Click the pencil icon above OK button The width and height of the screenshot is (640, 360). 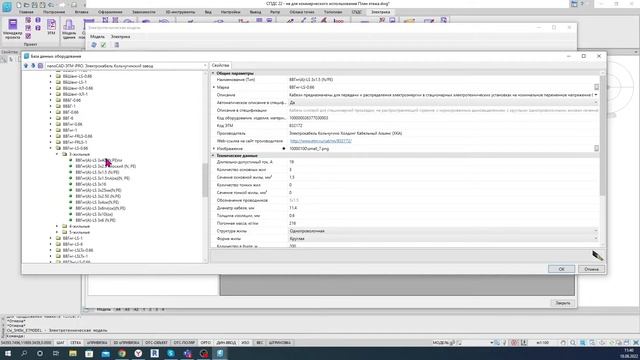click(598, 256)
